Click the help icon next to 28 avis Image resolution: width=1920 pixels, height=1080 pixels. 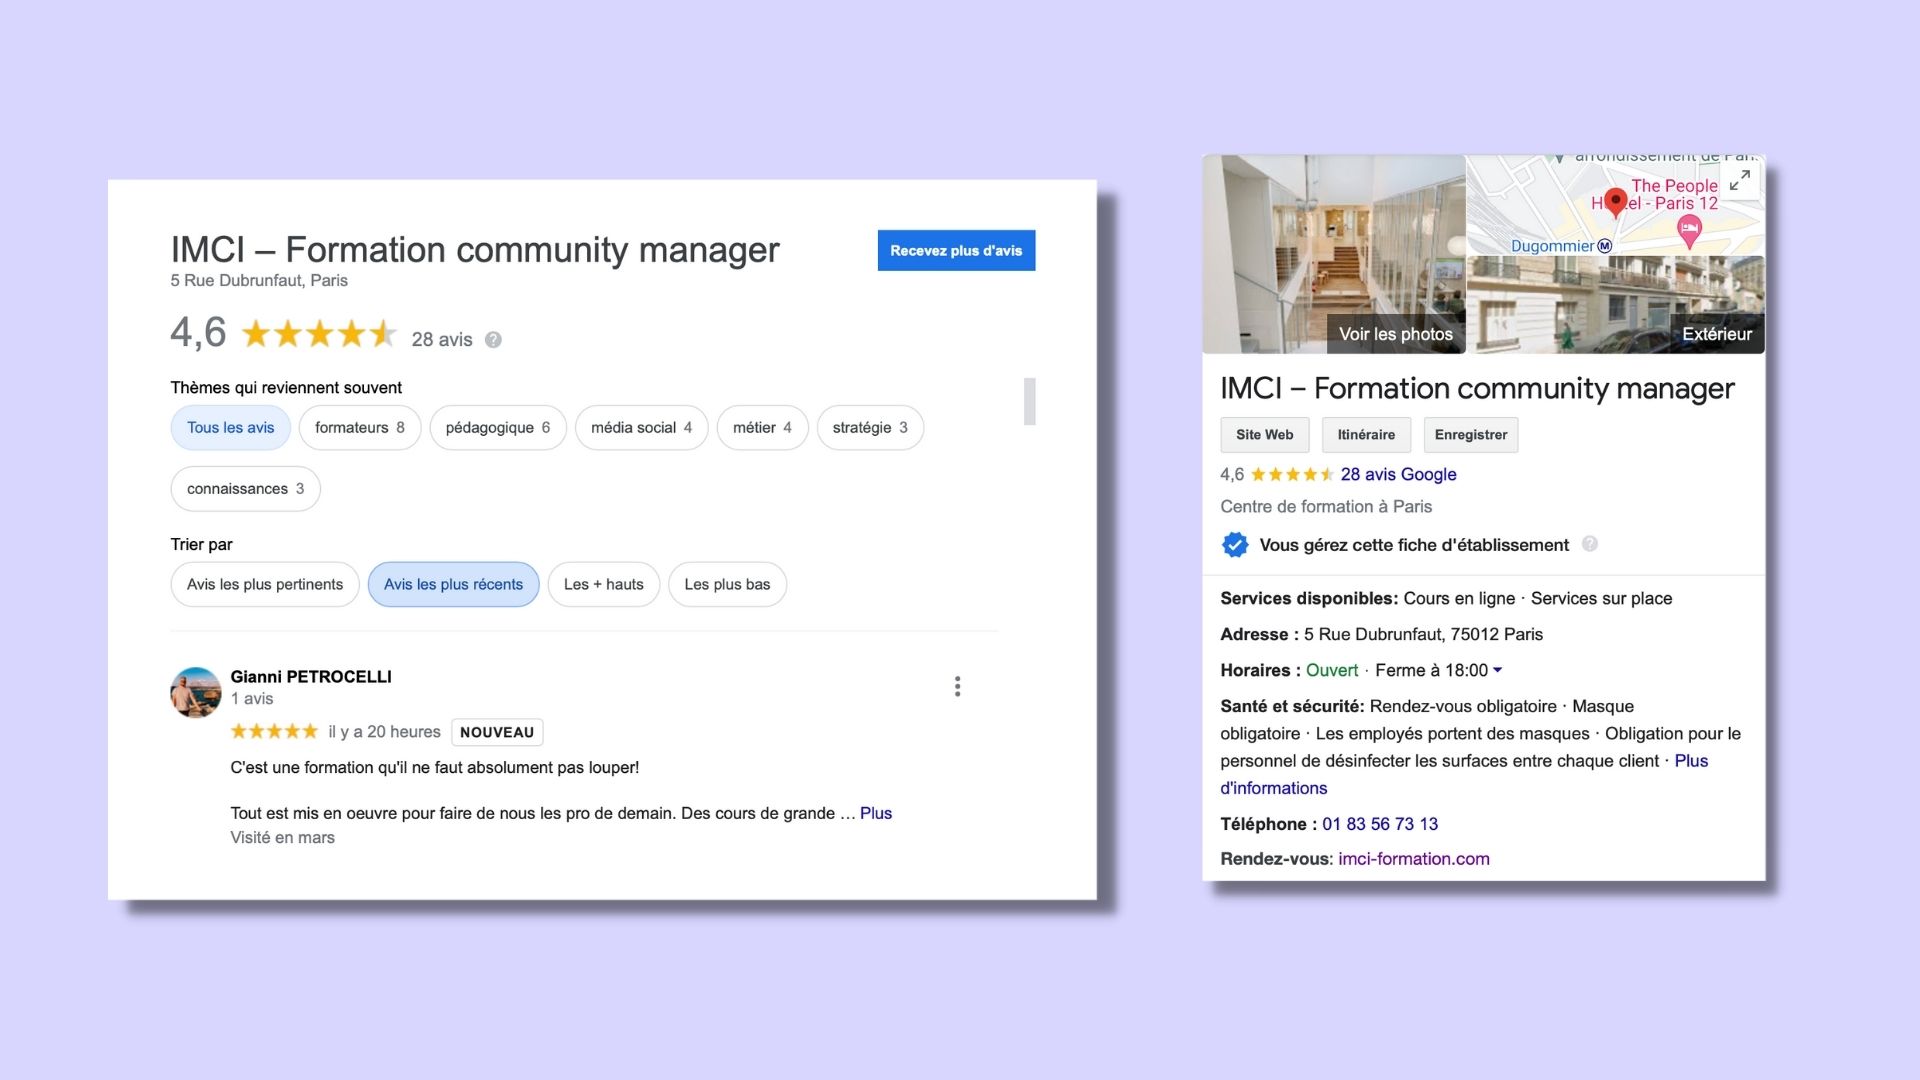[493, 340]
